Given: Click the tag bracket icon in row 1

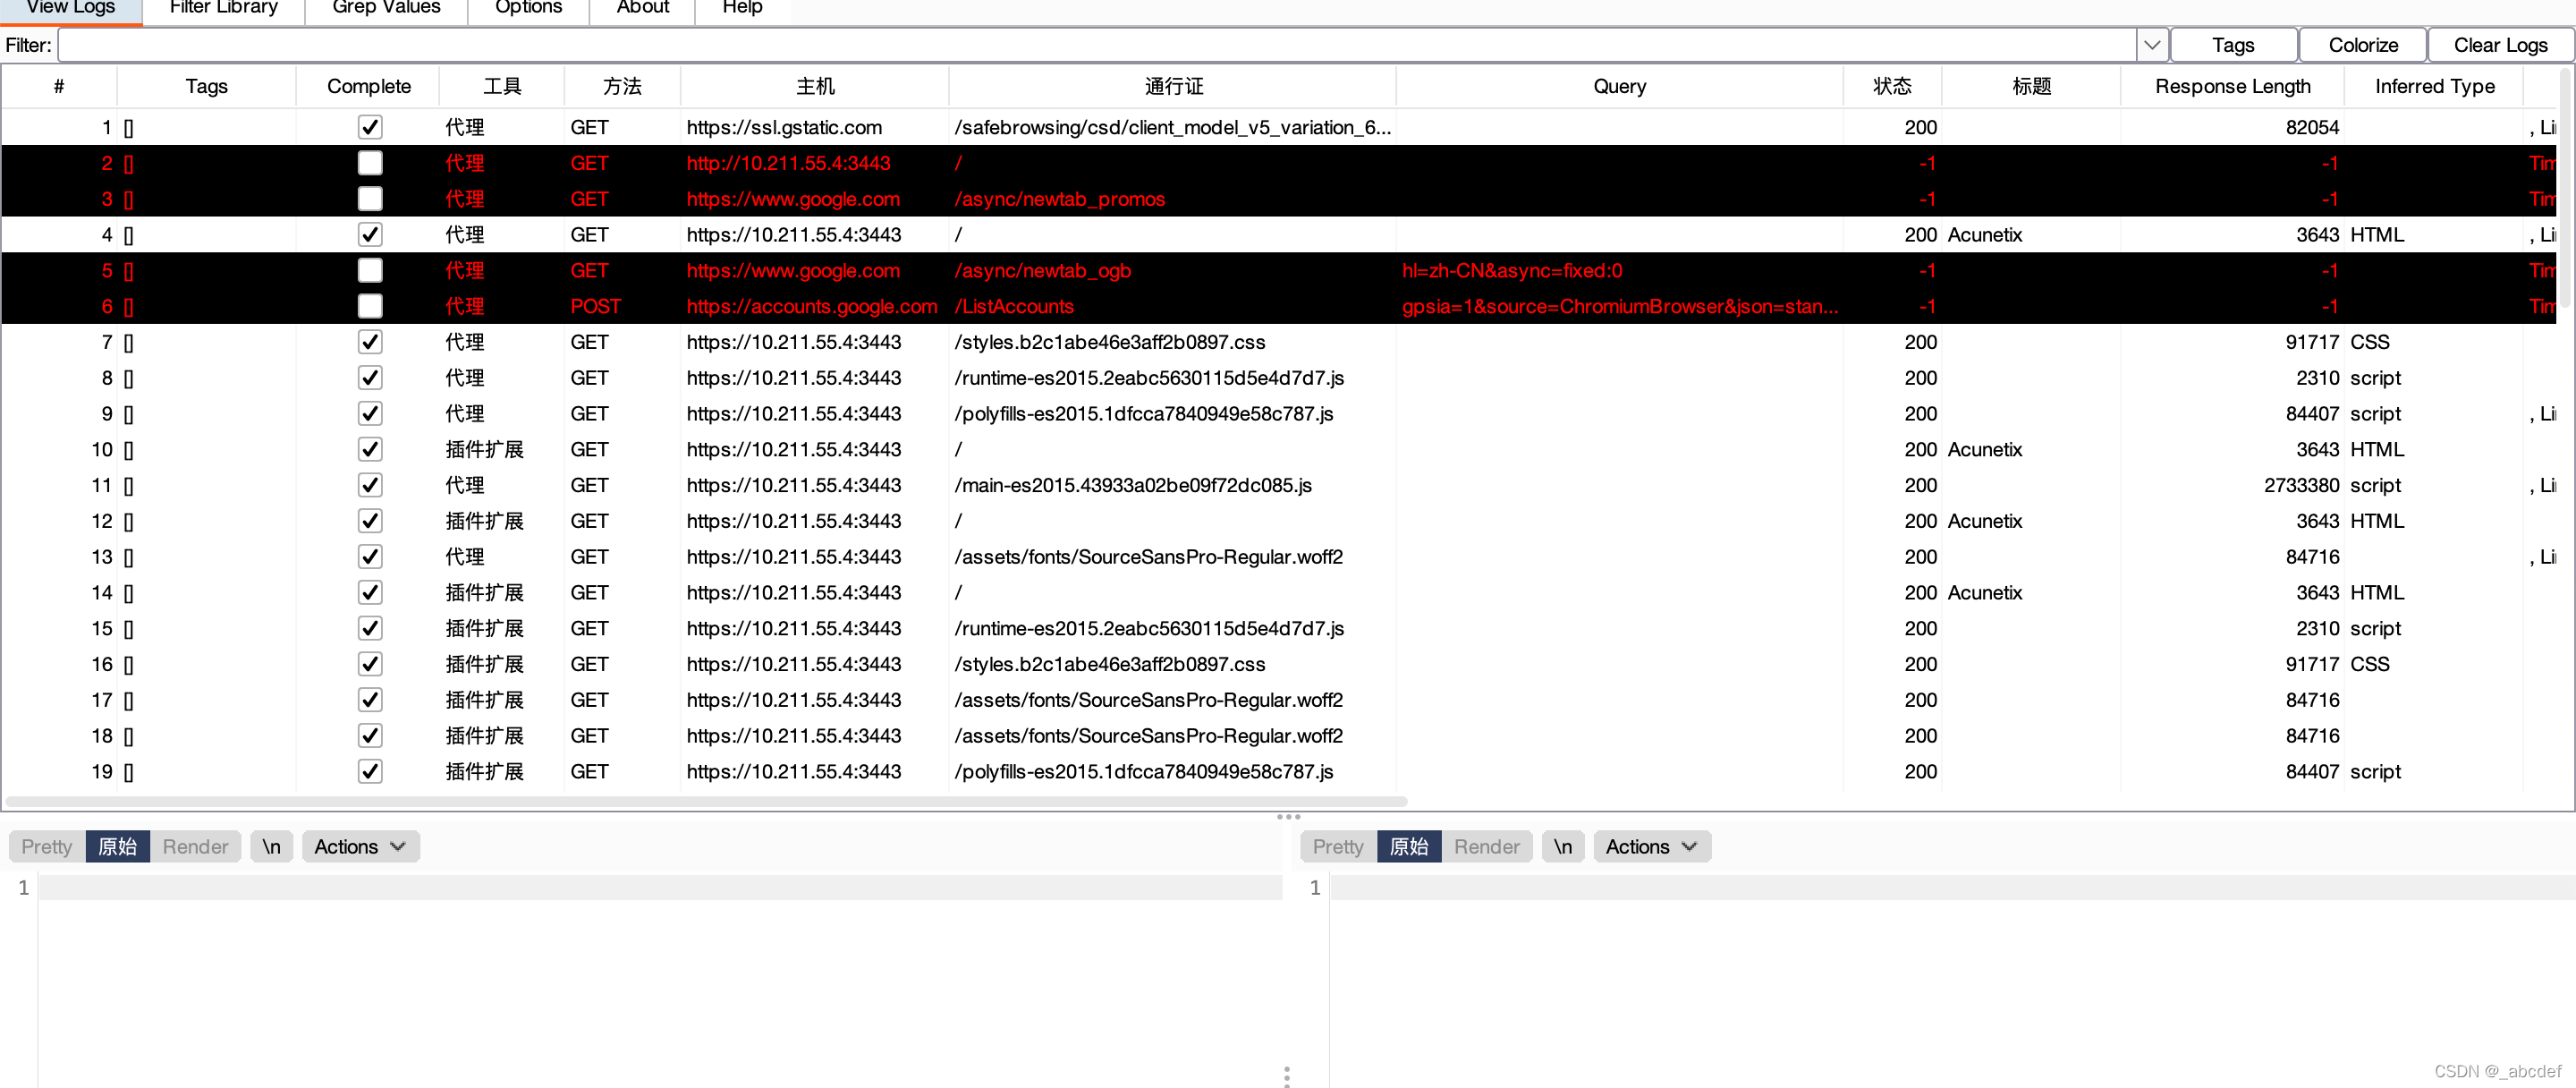Looking at the screenshot, I should click(x=129, y=127).
